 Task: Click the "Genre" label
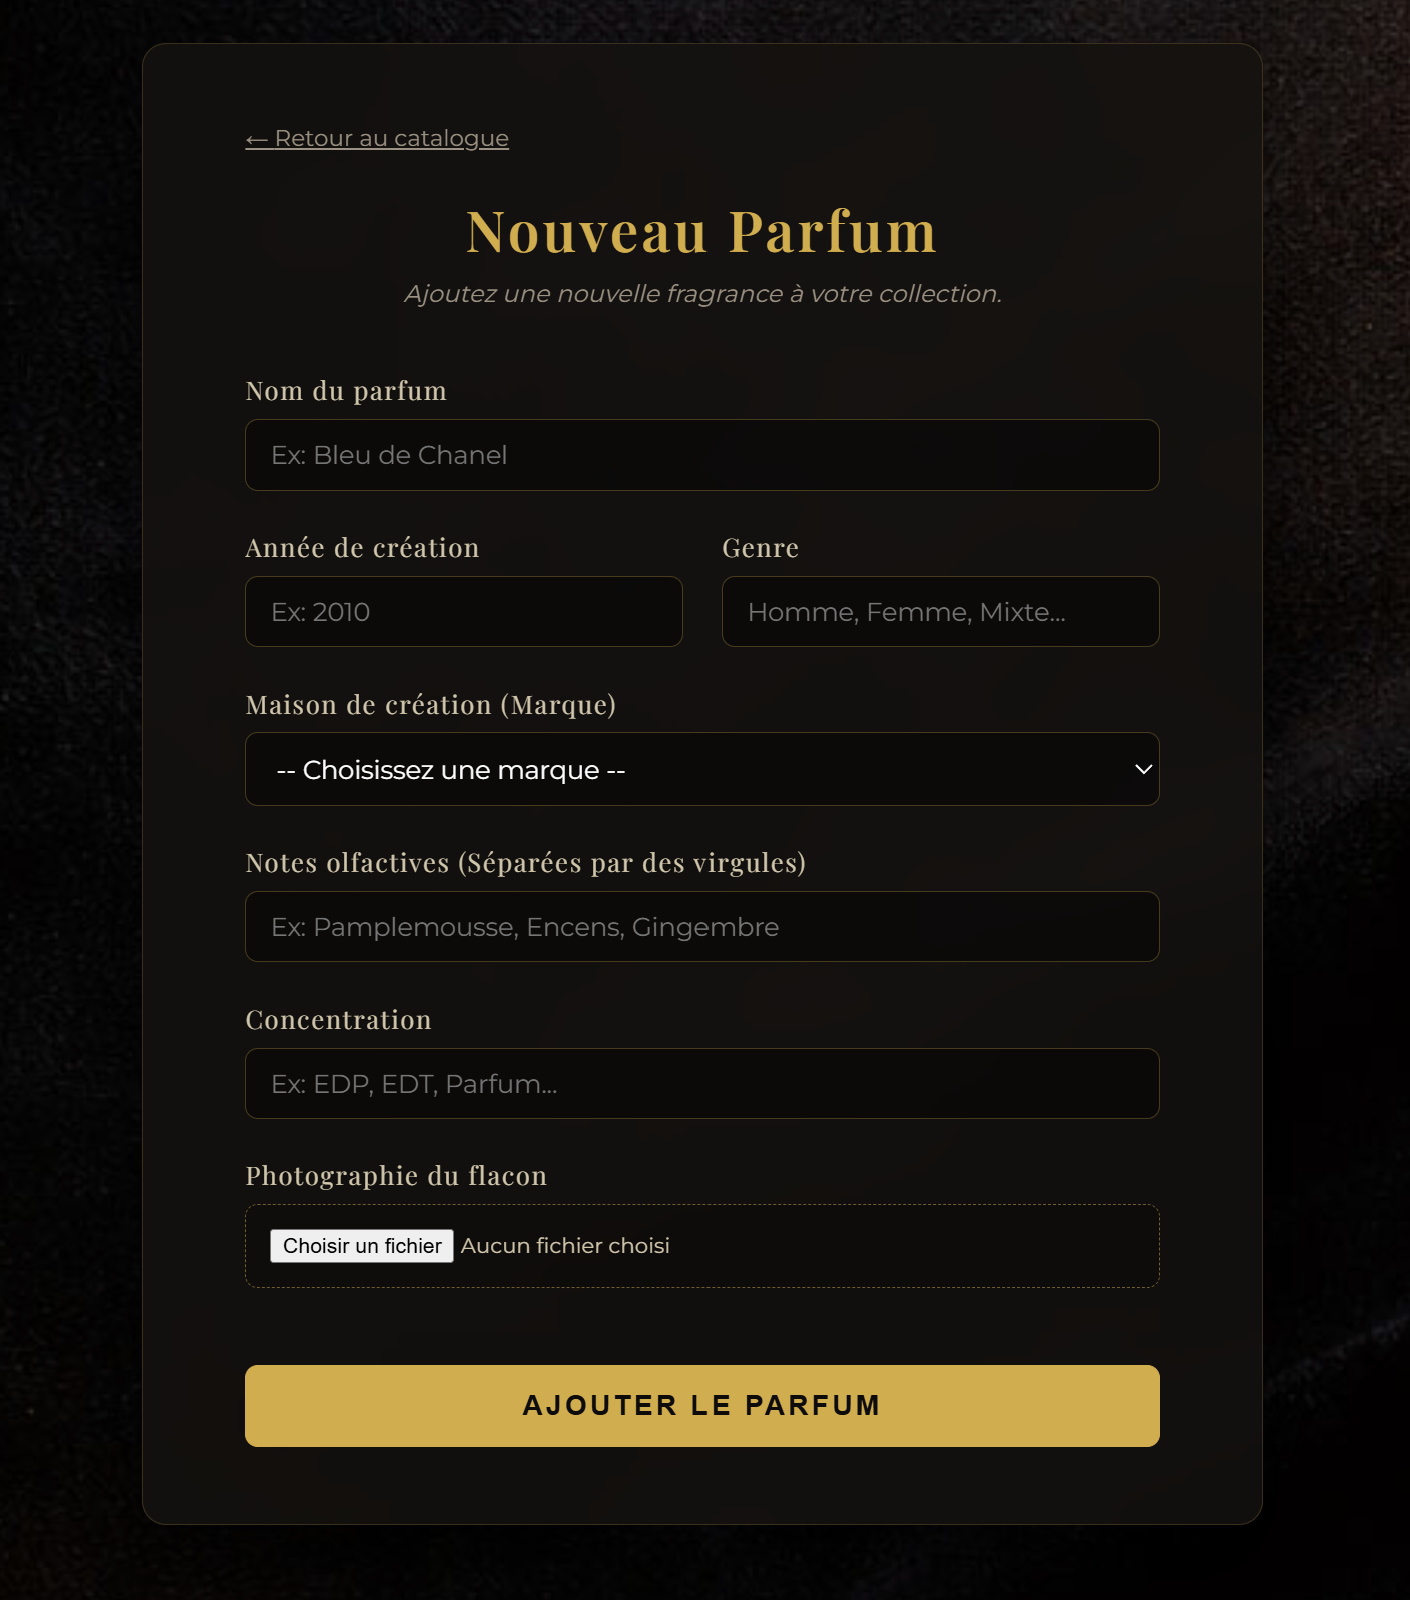(x=760, y=547)
